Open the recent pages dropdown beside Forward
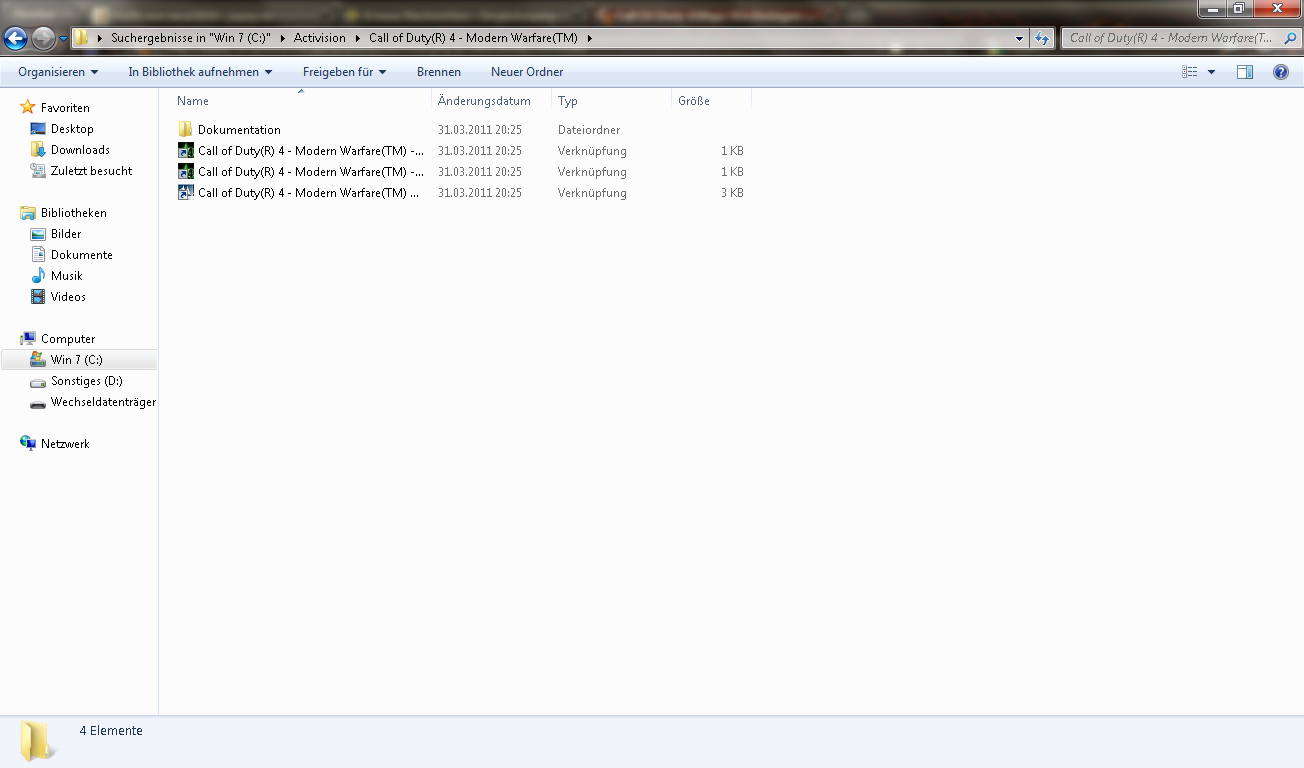This screenshot has width=1304, height=768. (64, 39)
